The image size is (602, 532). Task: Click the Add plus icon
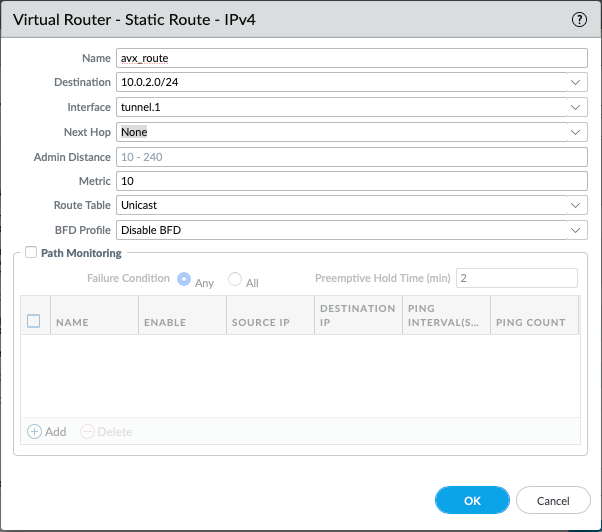point(34,432)
